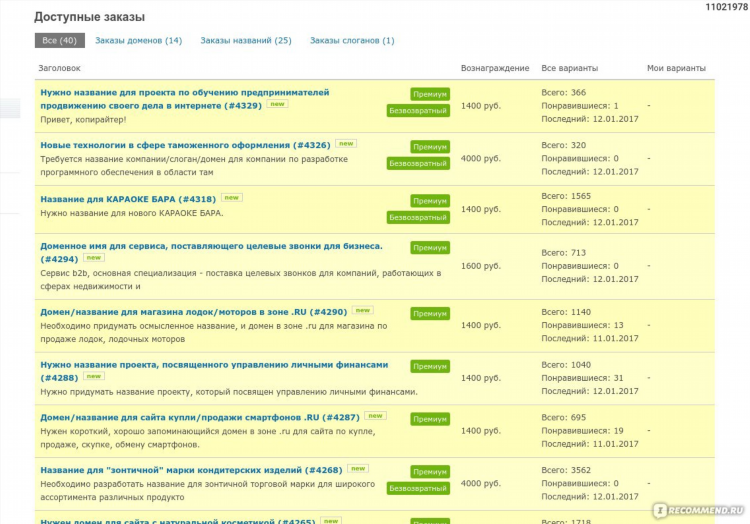Image resolution: width=750 pixels, height=524 pixels.
Task: Click 'Всего: 1040' in order #4288 row
Action: (566, 365)
